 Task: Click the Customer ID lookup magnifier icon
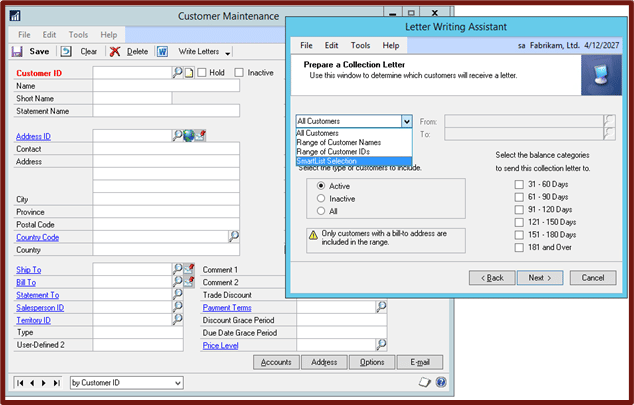178,73
